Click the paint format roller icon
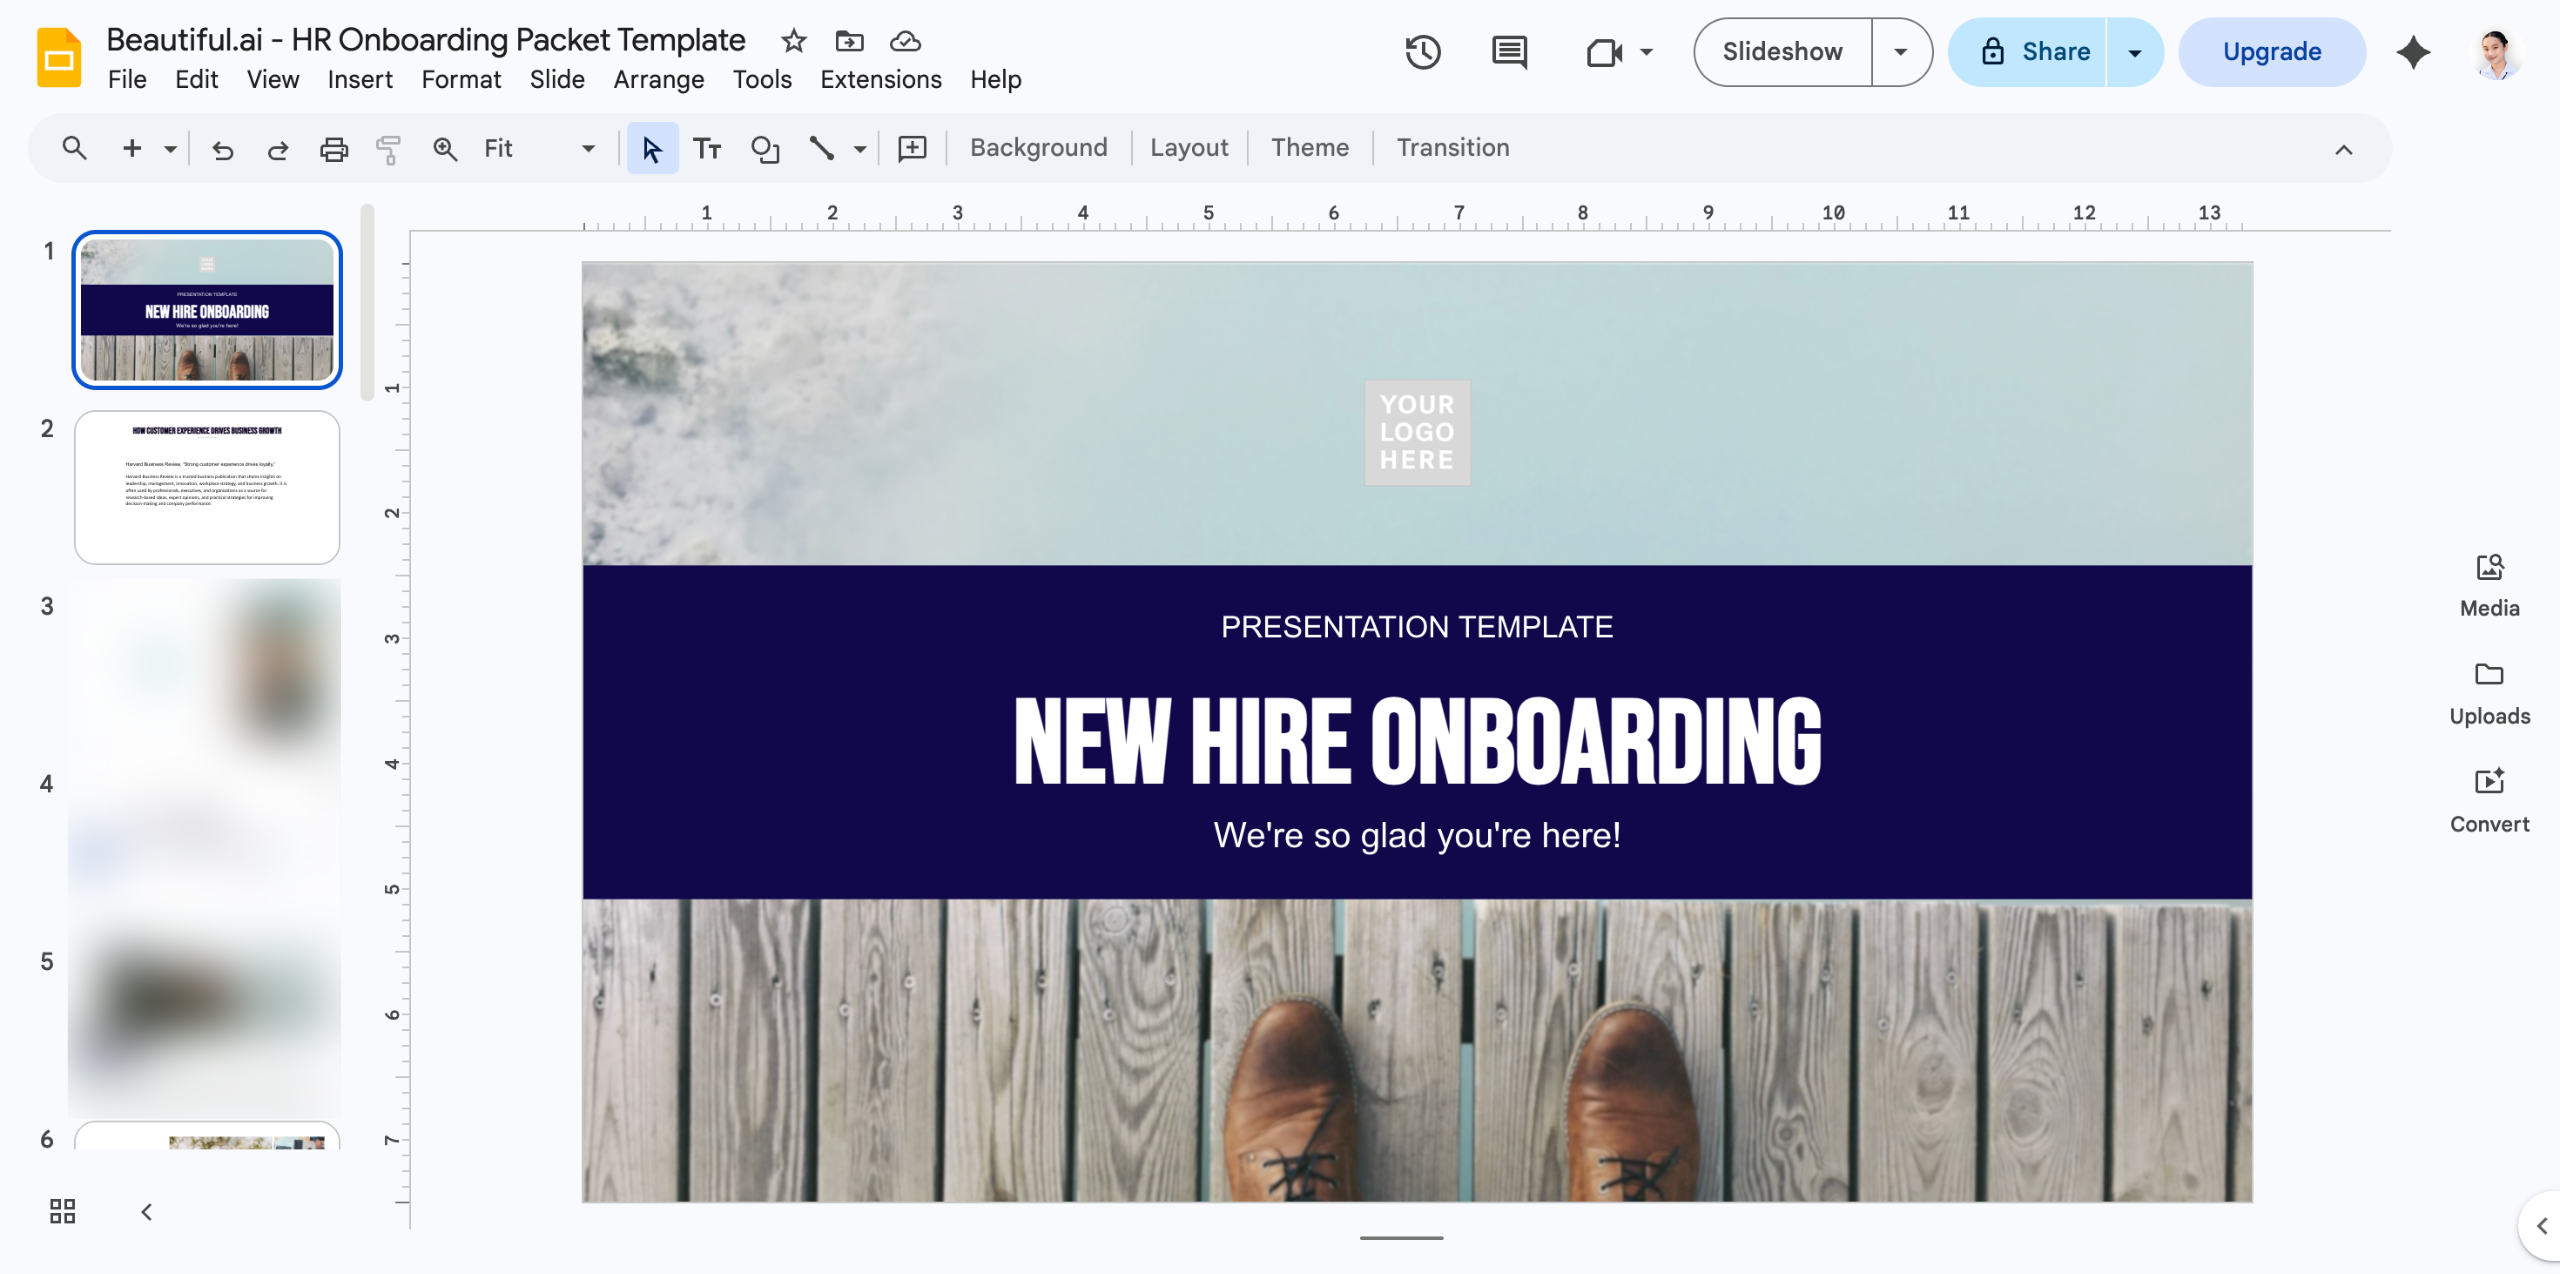The image size is (2560, 1274). (388, 149)
